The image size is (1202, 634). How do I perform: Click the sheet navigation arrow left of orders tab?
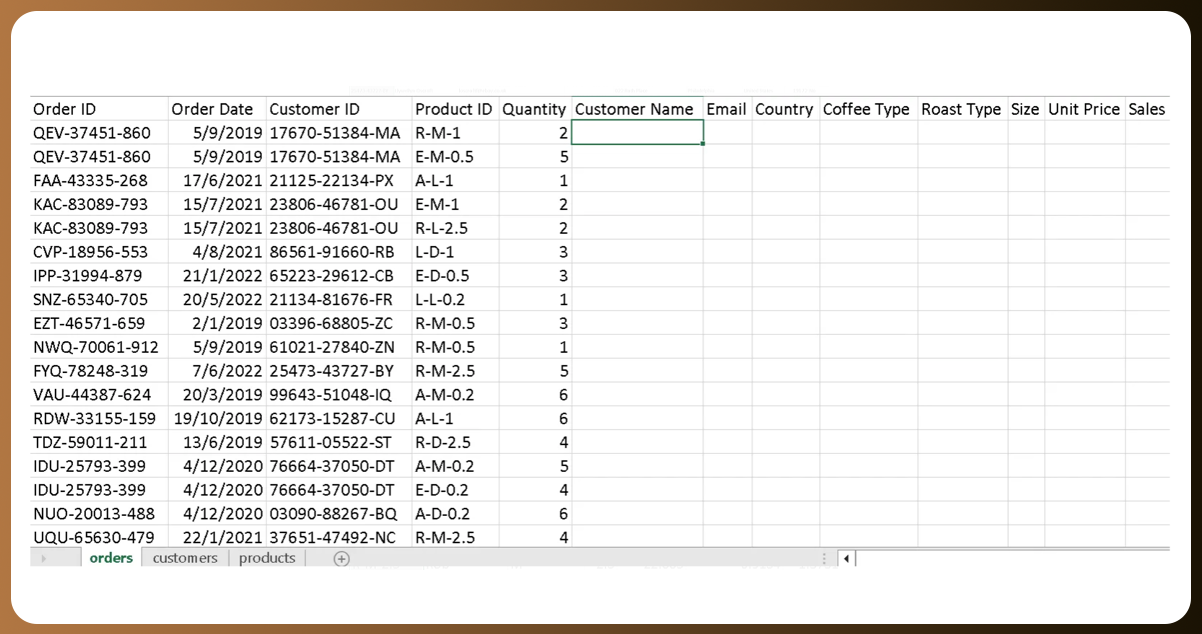click(43, 559)
